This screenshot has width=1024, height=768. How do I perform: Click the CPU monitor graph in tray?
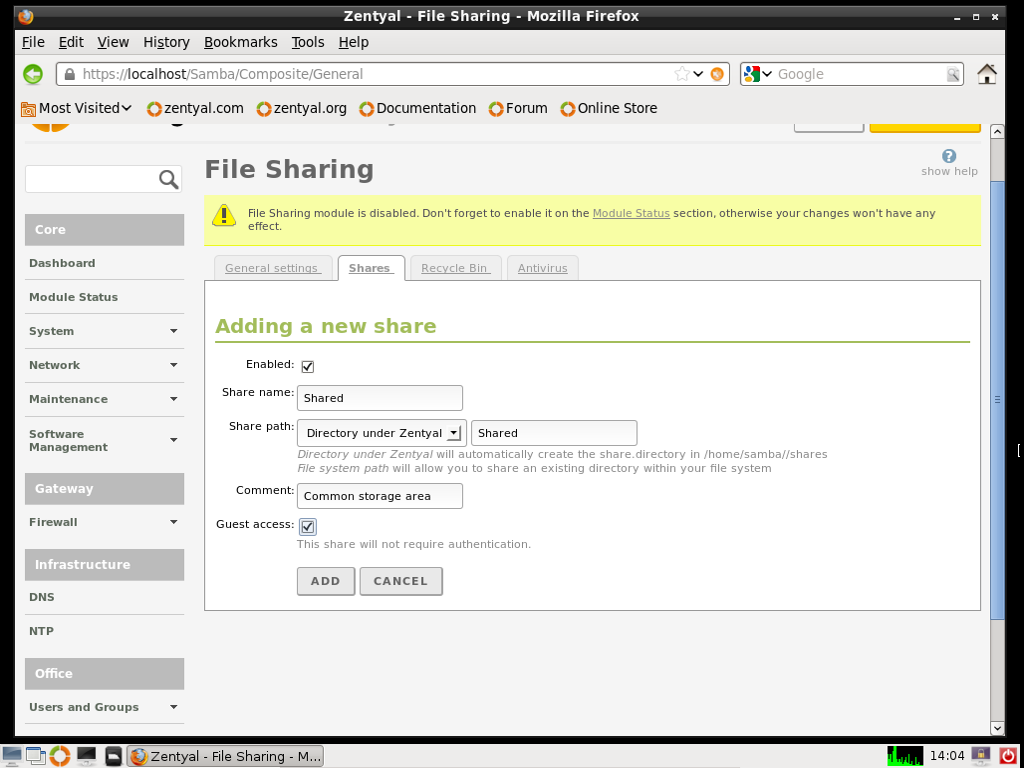click(905, 756)
